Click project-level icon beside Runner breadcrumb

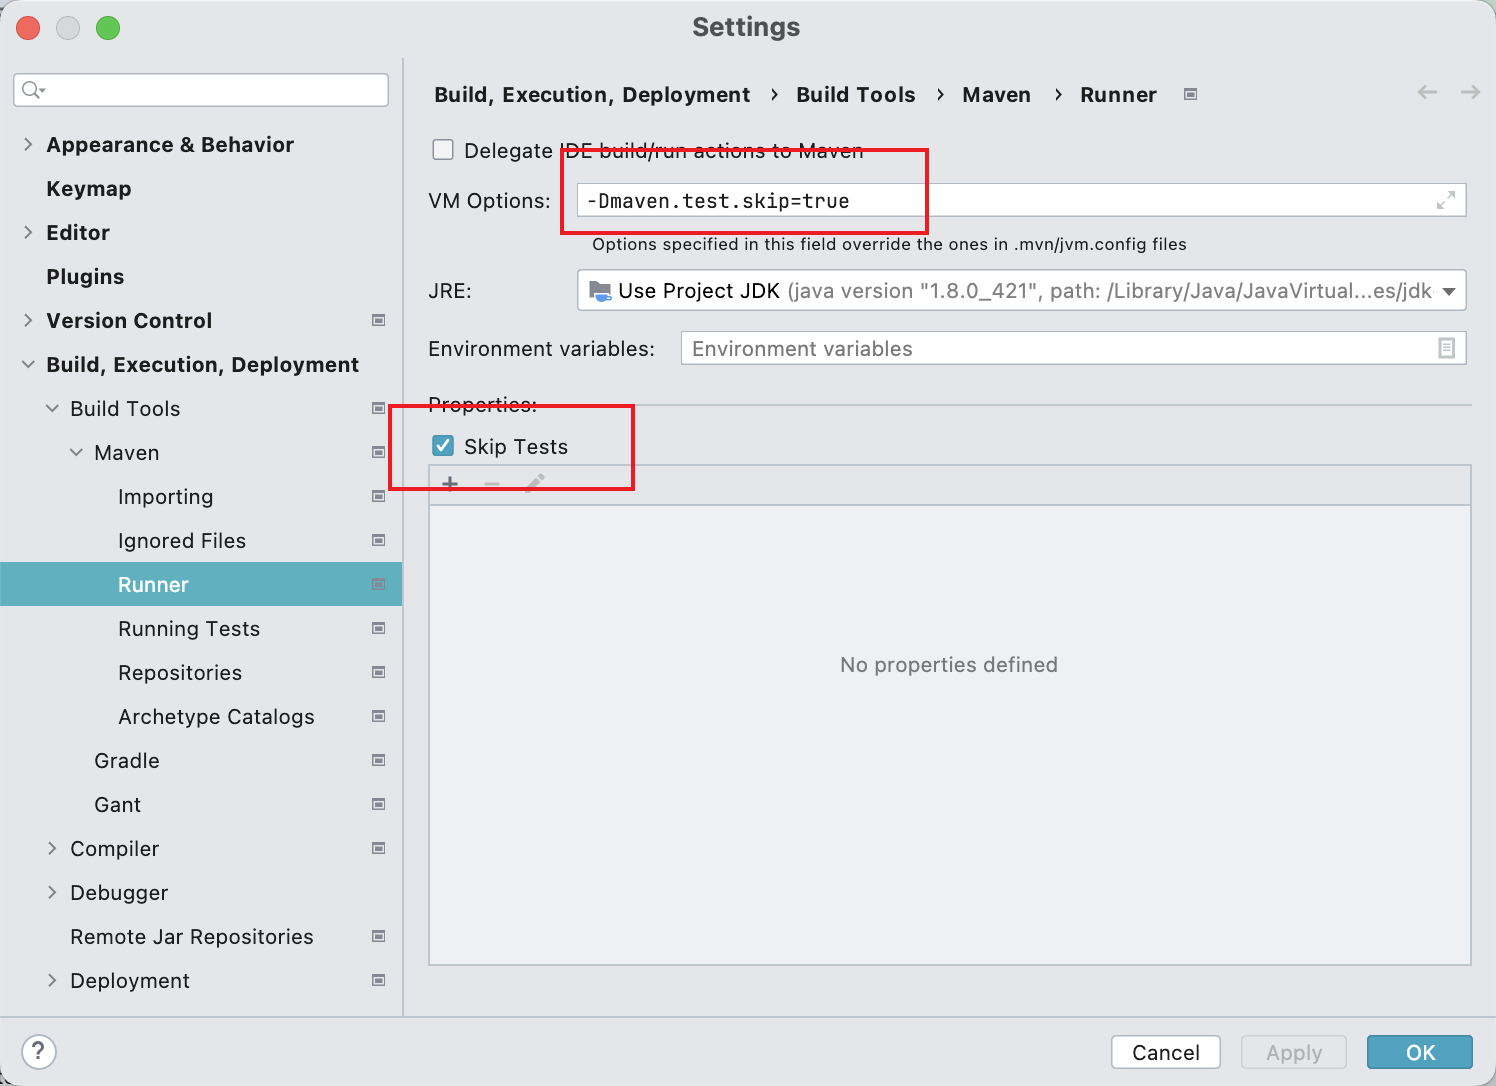(x=1190, y=95)
